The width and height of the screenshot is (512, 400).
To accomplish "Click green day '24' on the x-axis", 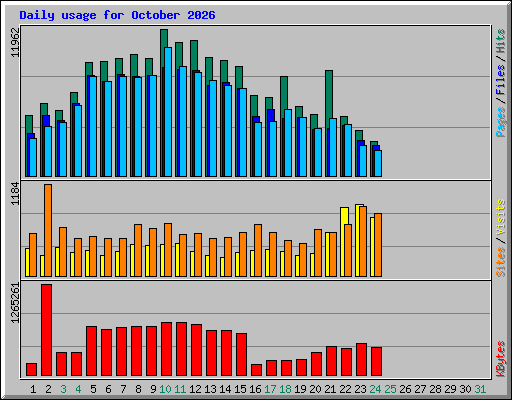I will pyautogui.click(x=375, y=389).
